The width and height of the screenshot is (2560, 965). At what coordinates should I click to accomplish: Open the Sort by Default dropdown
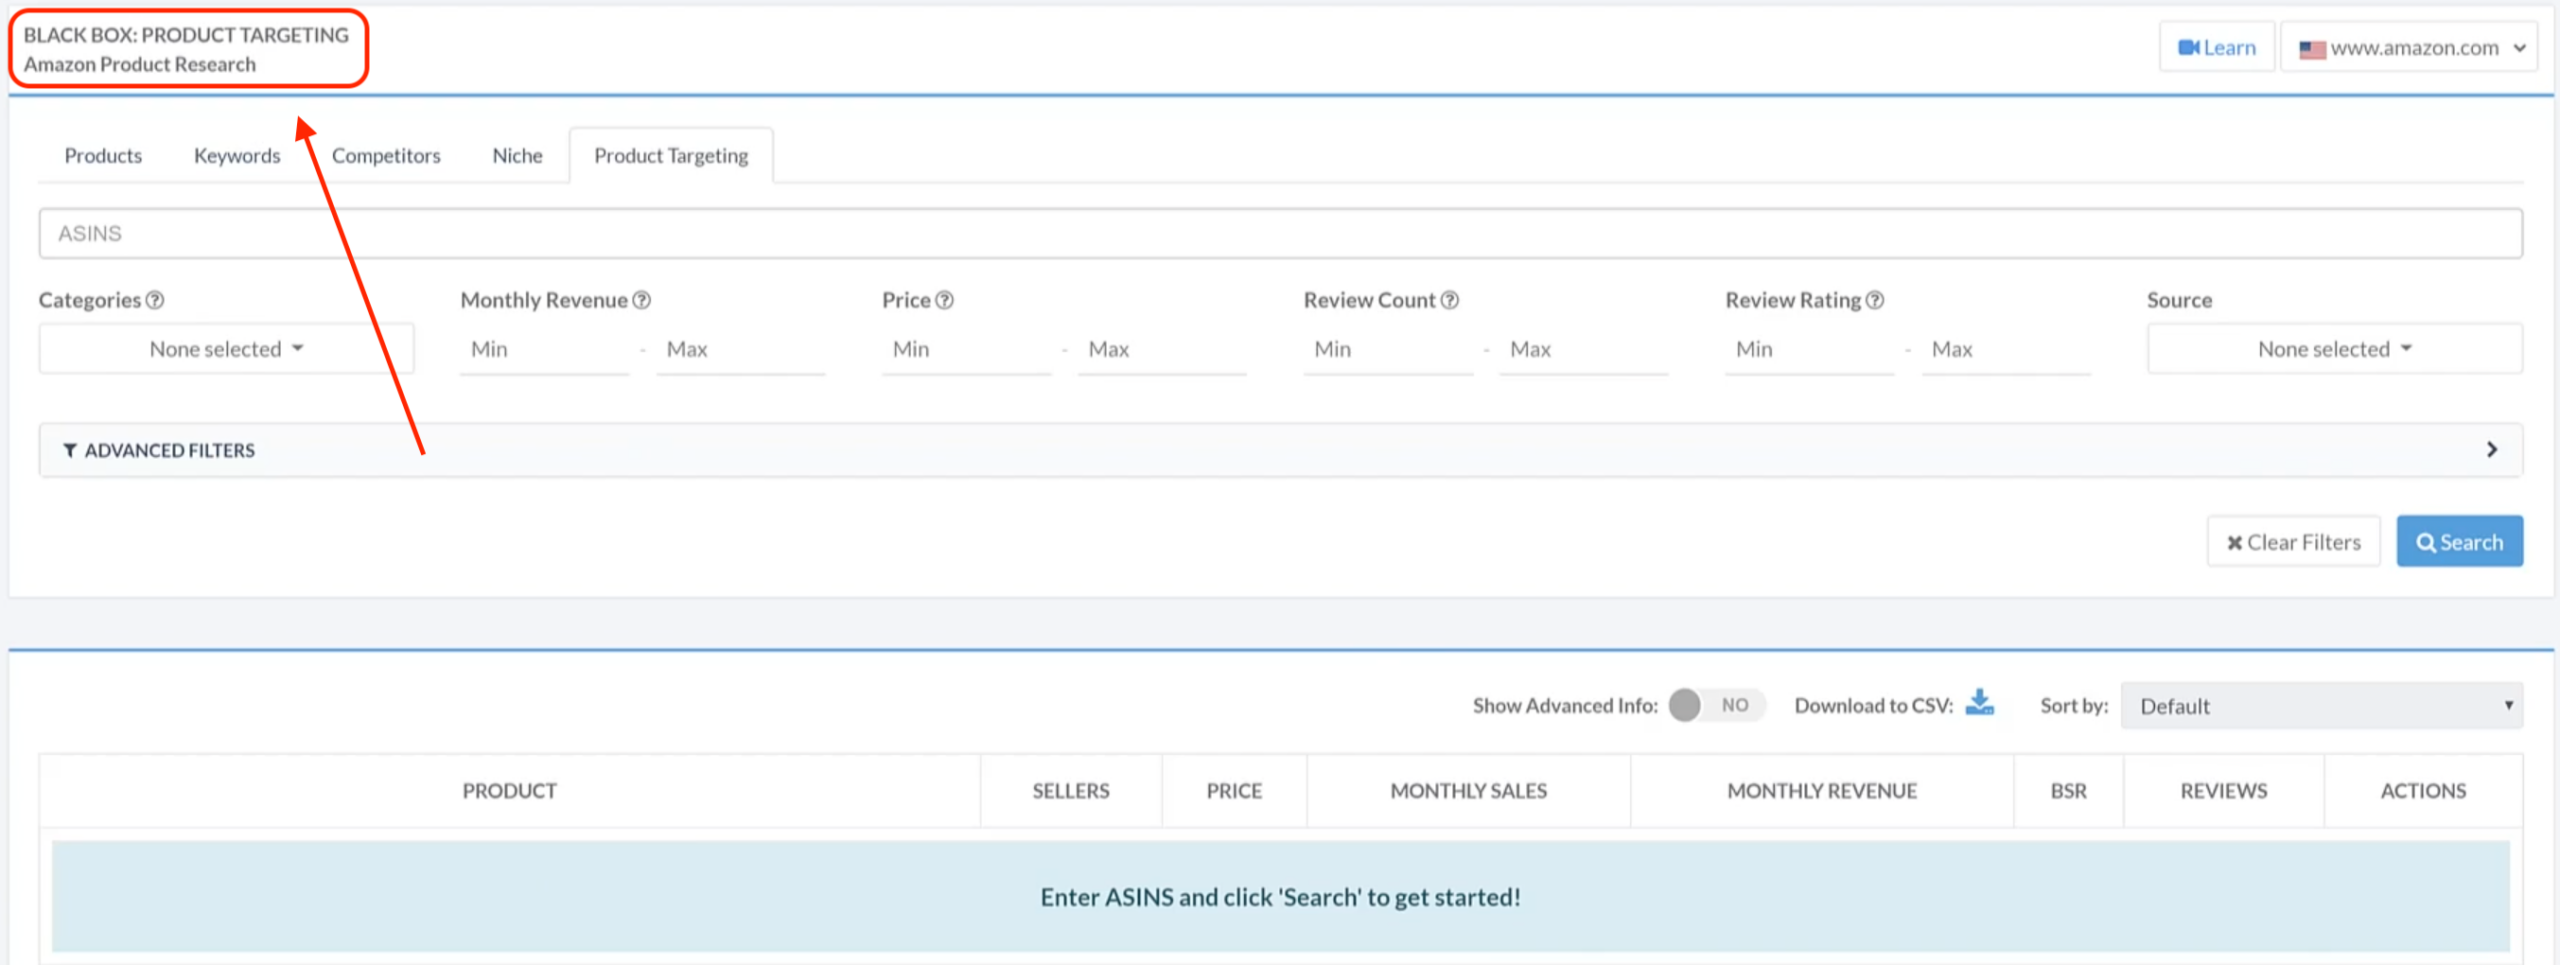(x=2321, y=706)
